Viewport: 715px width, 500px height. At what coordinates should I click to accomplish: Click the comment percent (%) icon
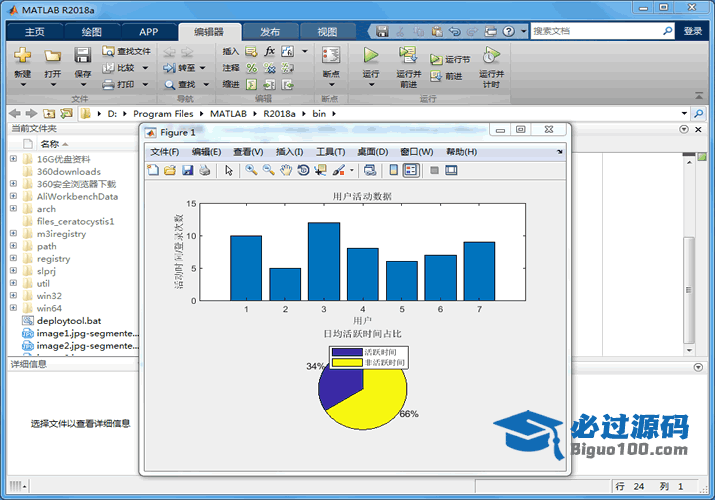(x=251, y=68)
